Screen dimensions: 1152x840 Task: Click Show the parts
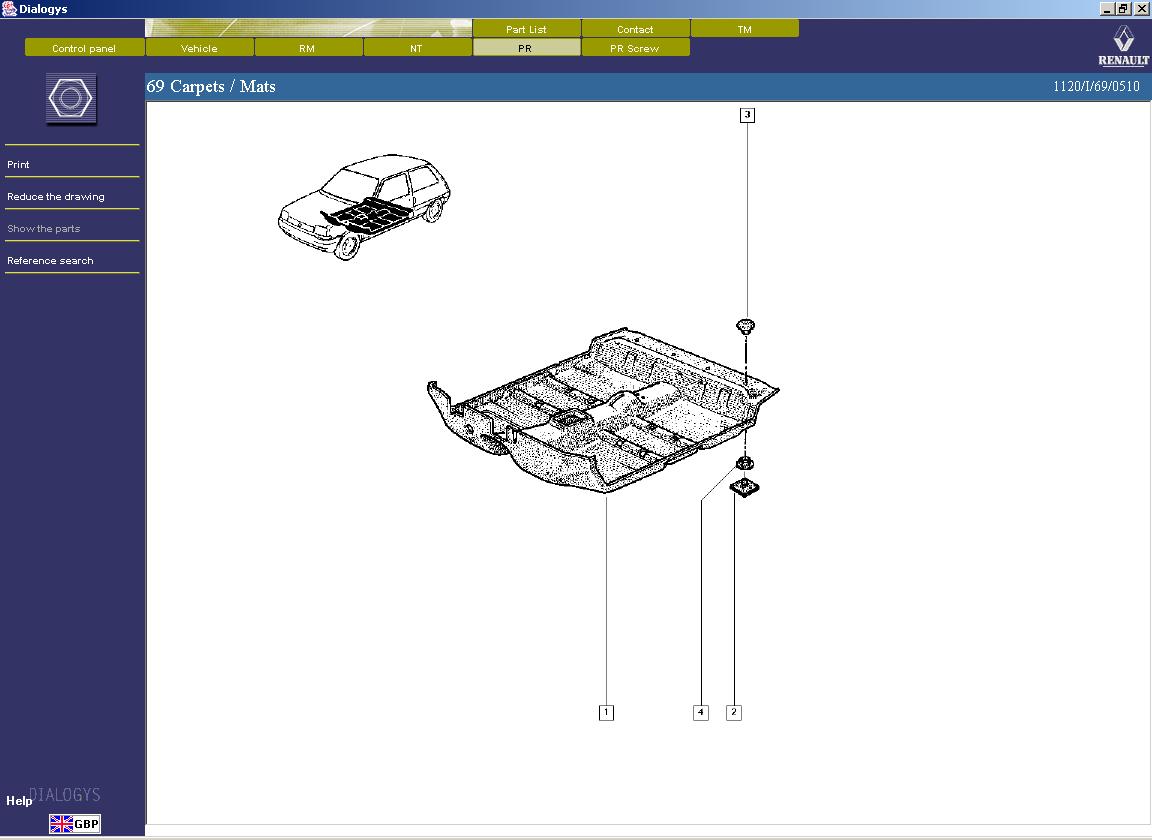click(43, 229)
